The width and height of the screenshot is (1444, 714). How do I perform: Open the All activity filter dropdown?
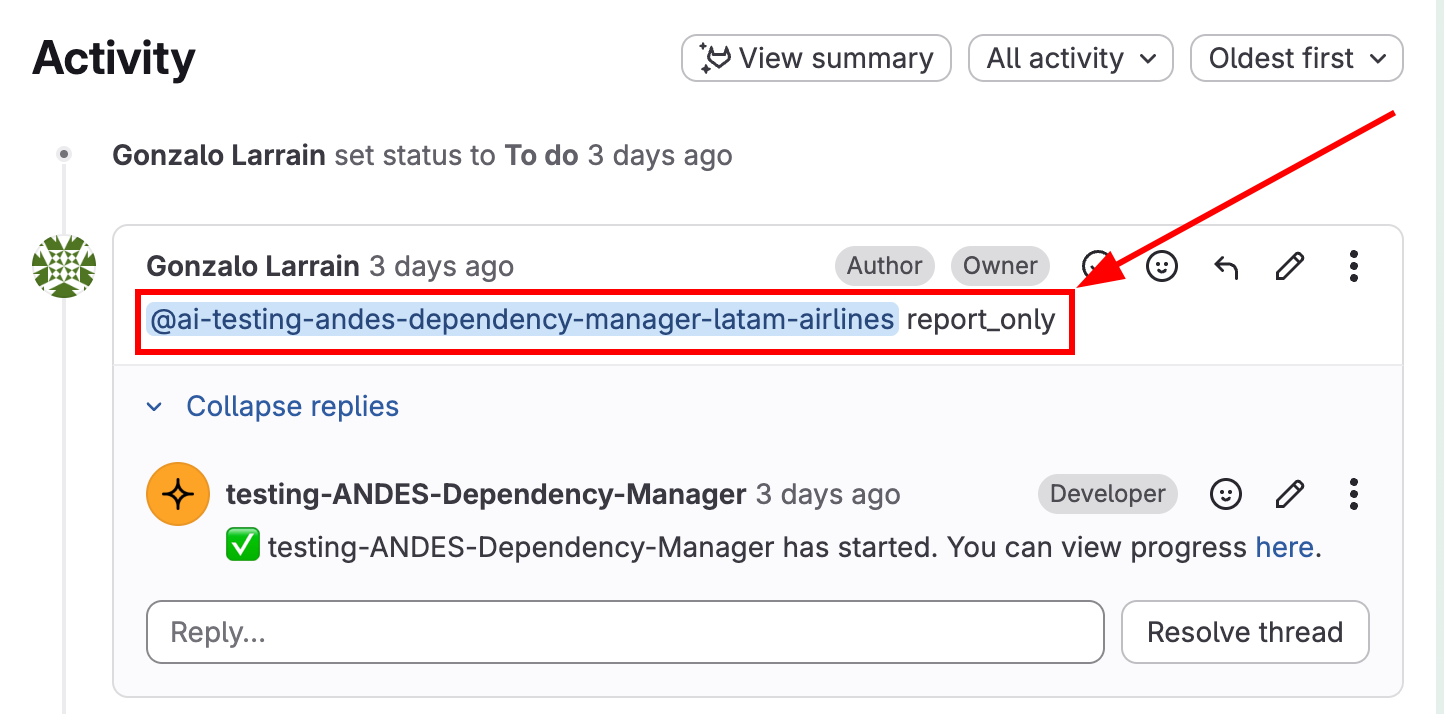coord(1070,58)
